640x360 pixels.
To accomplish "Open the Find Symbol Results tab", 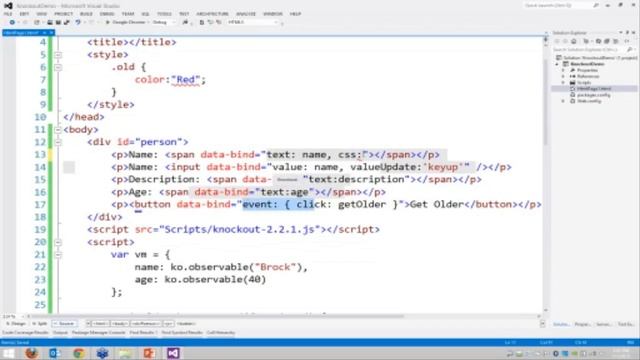I will tap(182, 333).
